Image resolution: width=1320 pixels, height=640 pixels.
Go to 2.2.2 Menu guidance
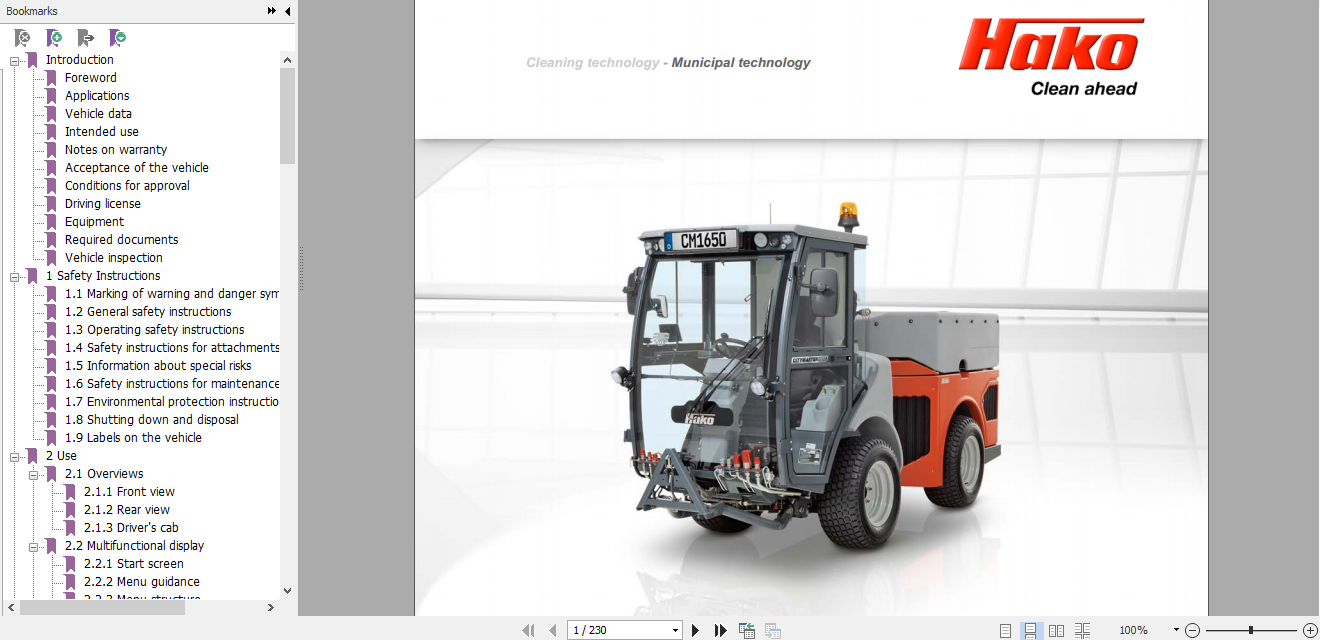pyautogui.click(x=142, y=582)
